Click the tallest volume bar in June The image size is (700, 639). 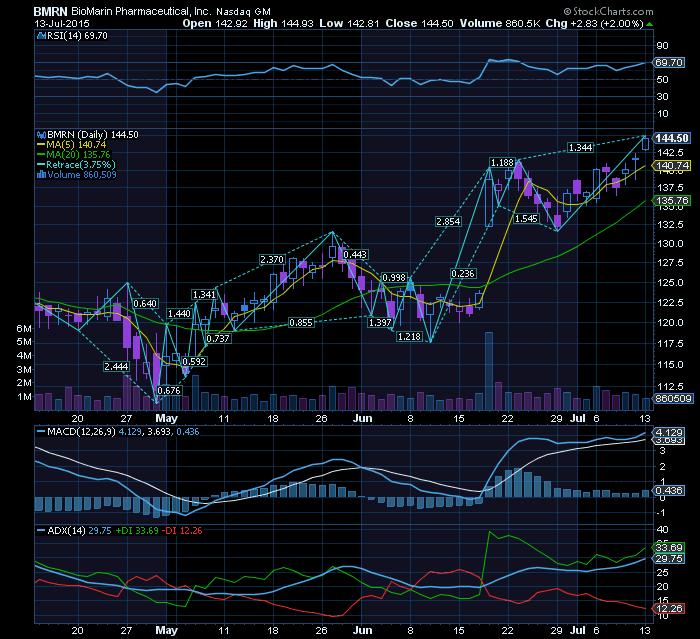point(489,371)
